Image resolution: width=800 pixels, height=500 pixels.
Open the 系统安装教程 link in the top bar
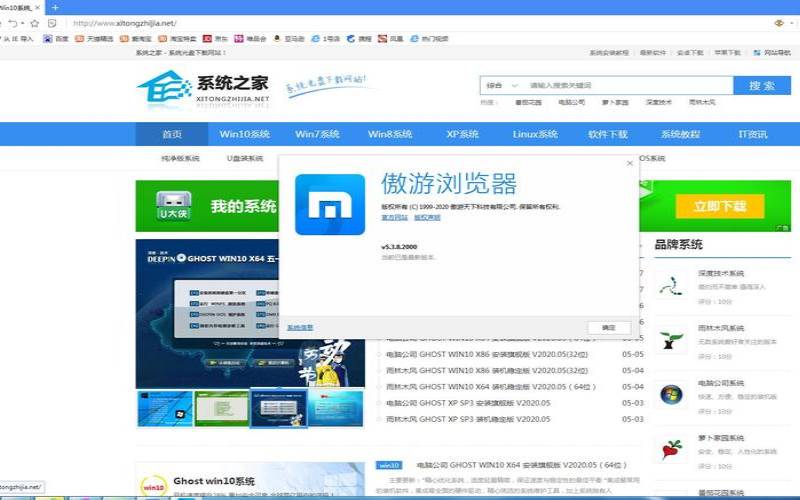pos(609,53)
